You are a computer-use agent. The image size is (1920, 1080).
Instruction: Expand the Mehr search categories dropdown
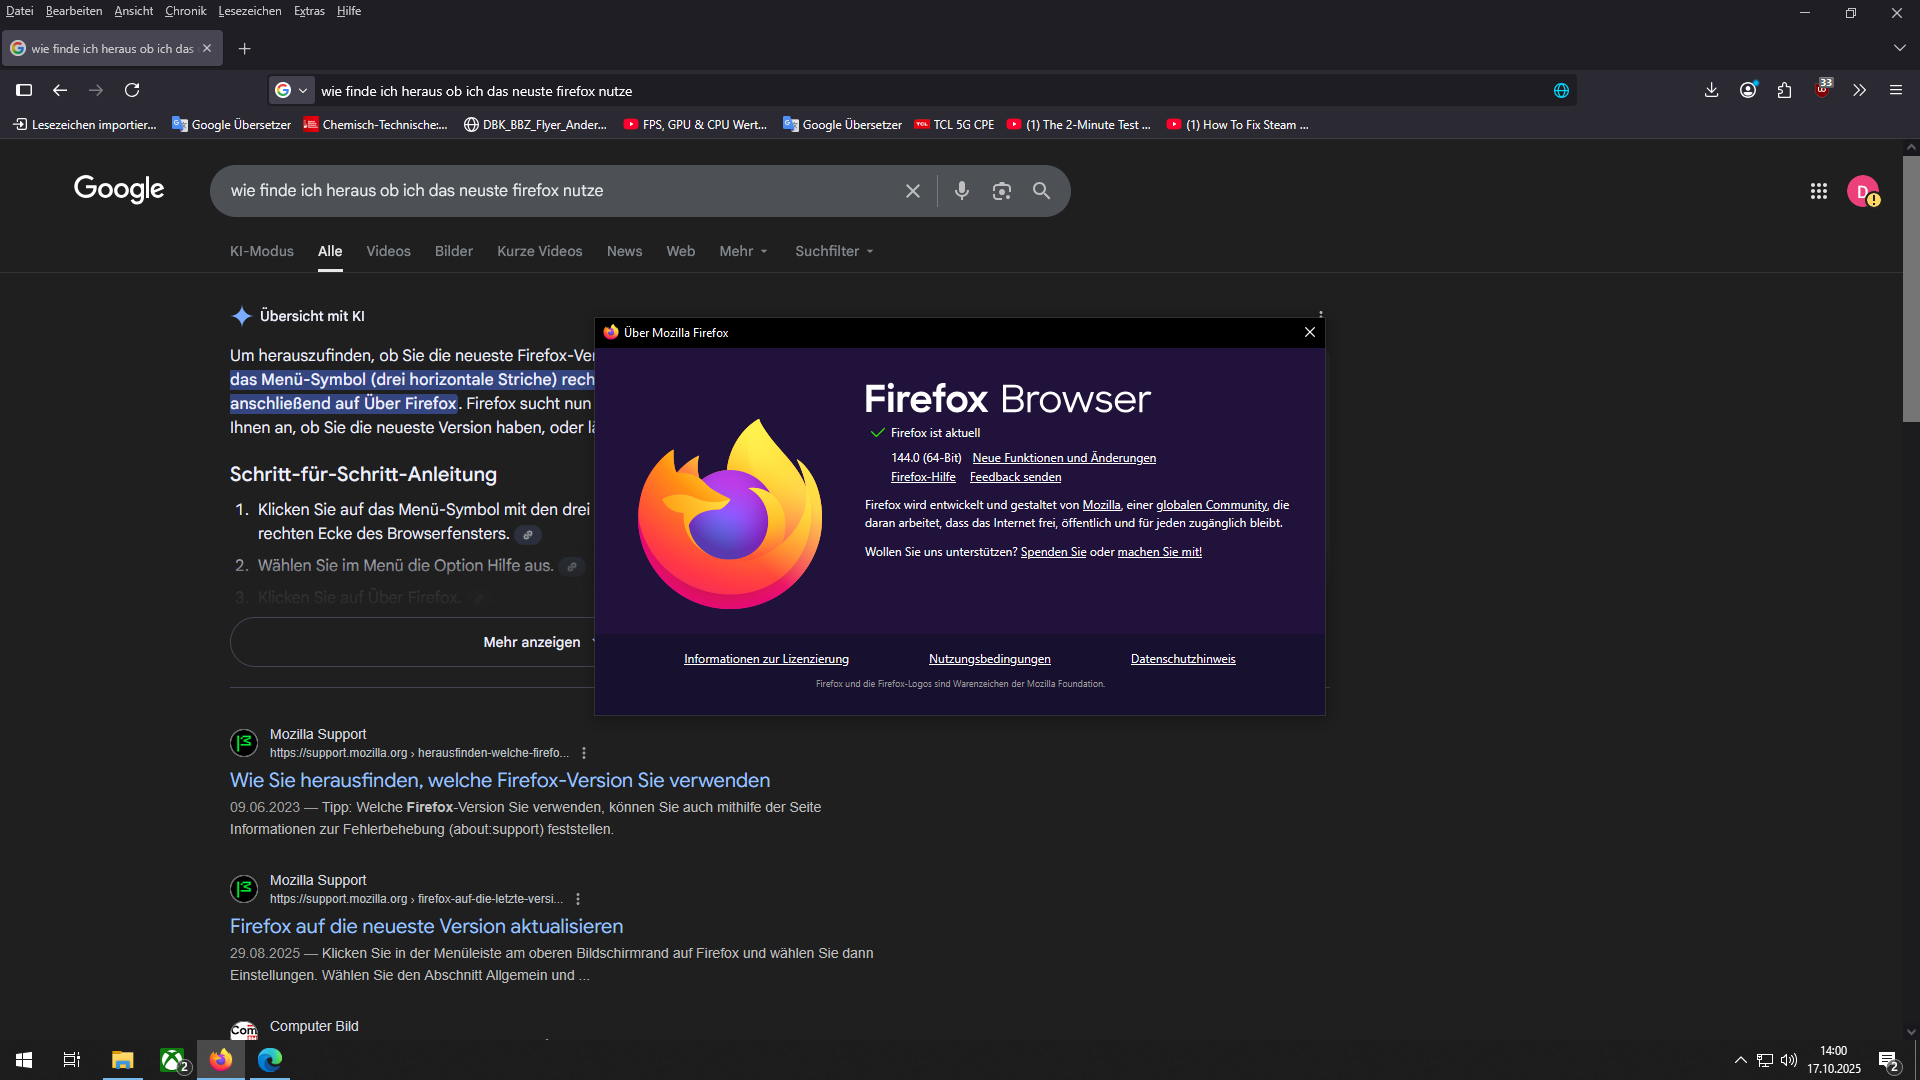743,251
